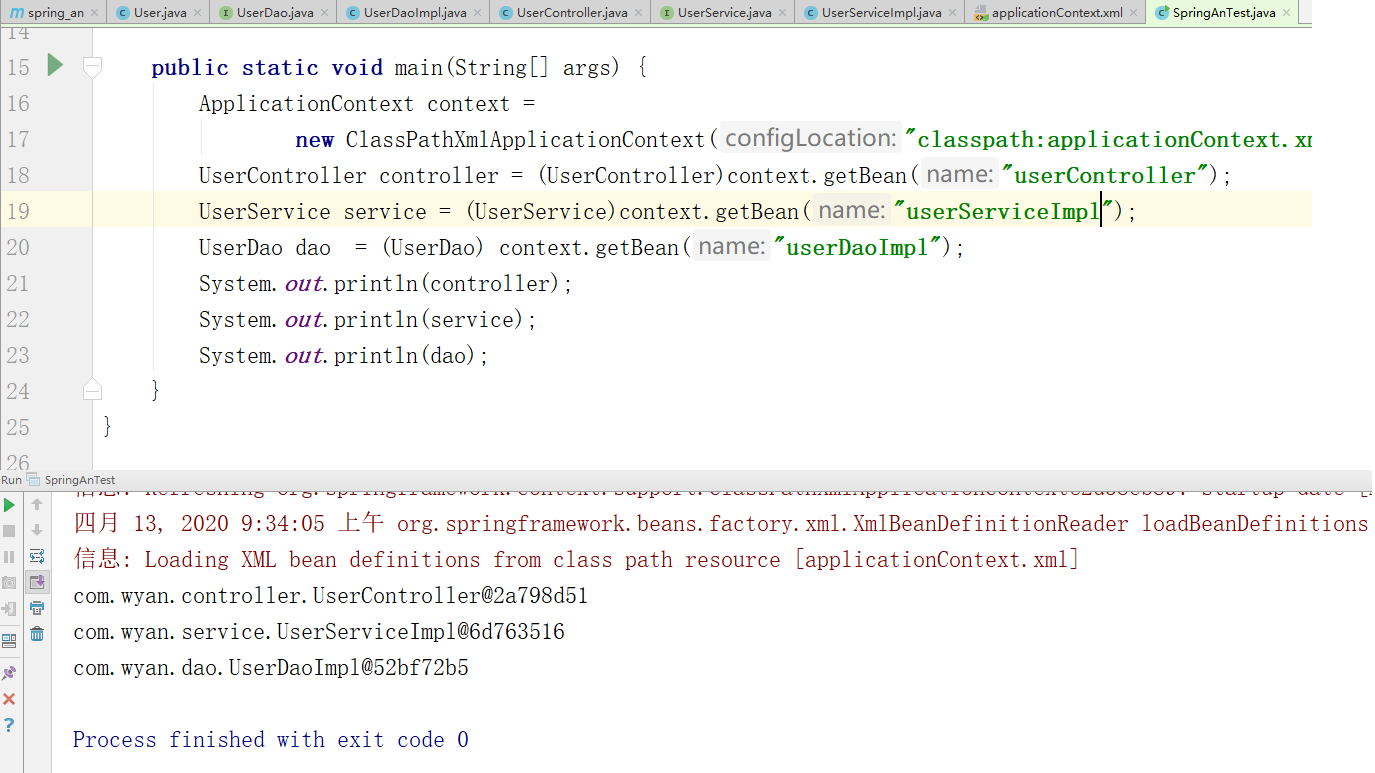Click line number 19 in gutter
Image resolution: width=1375 pixels, height=773 pixels.
(x=18, y=212)
